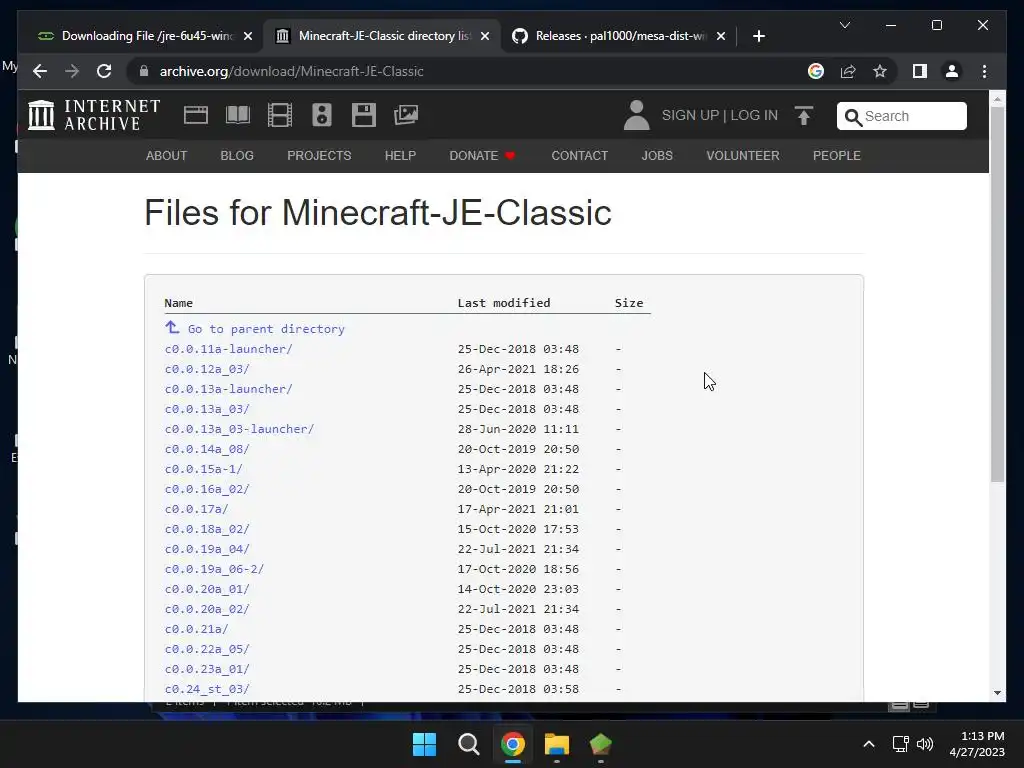
Task: Open the PROJECTS menu item
Action: [319, 156]
